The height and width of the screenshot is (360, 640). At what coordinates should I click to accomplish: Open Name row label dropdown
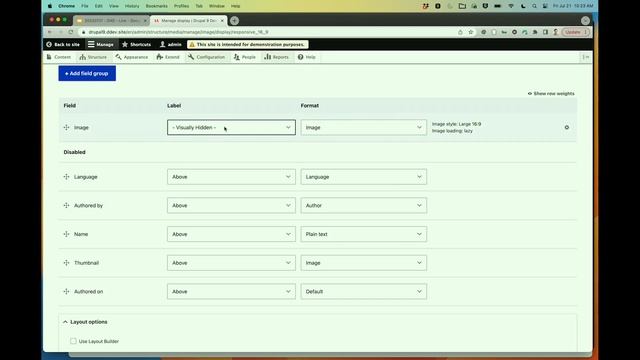point(231,234)
